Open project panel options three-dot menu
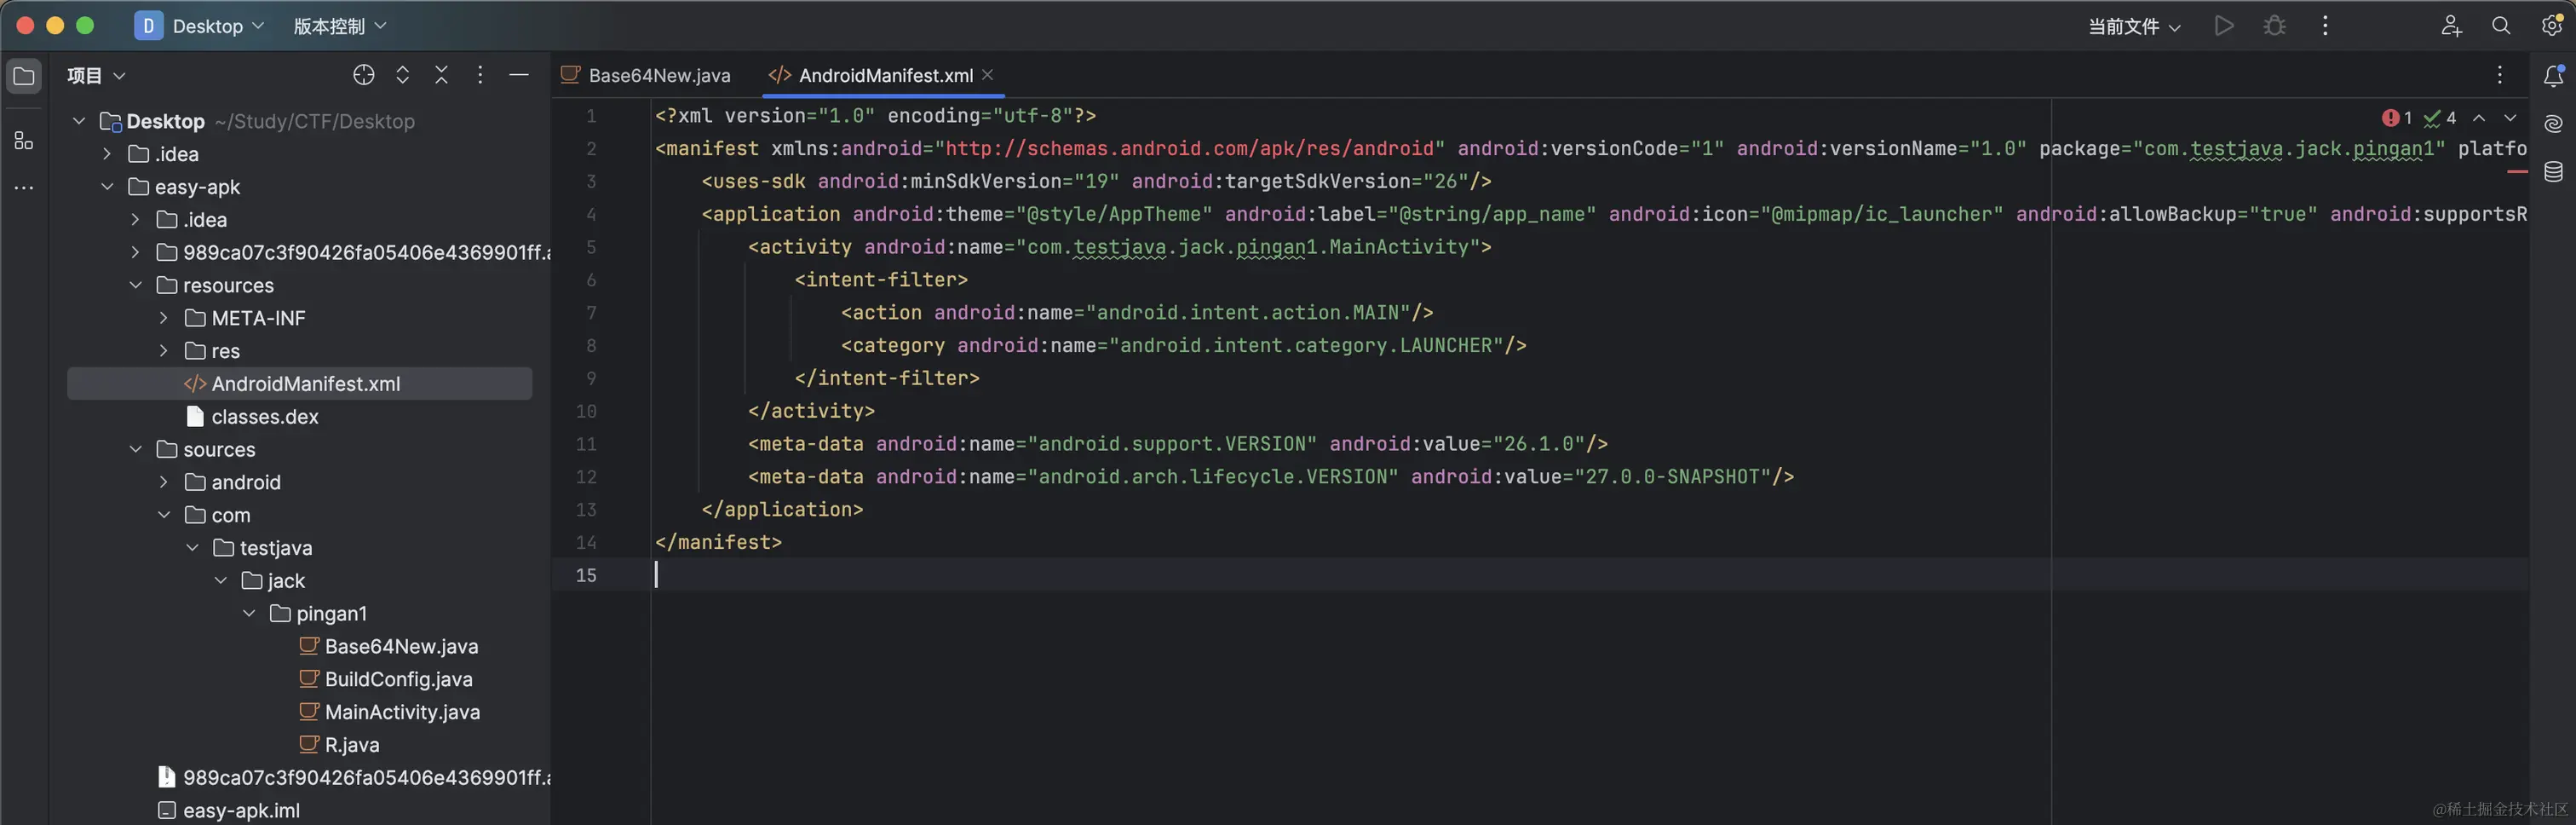This screenshot has width=2576, height=825. pos(480,75)
